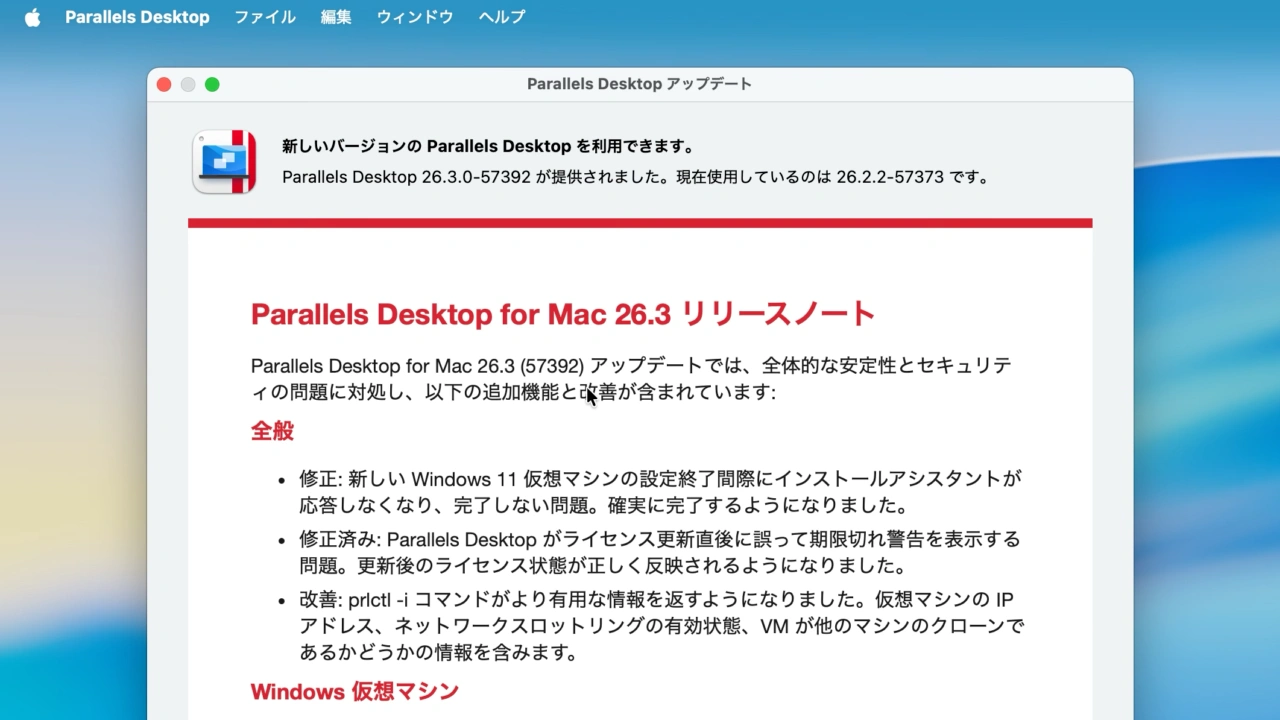Click the bold 新しいバージョン availability message
This screenshot has width=1280, height=720.
(x=488, y=146)
